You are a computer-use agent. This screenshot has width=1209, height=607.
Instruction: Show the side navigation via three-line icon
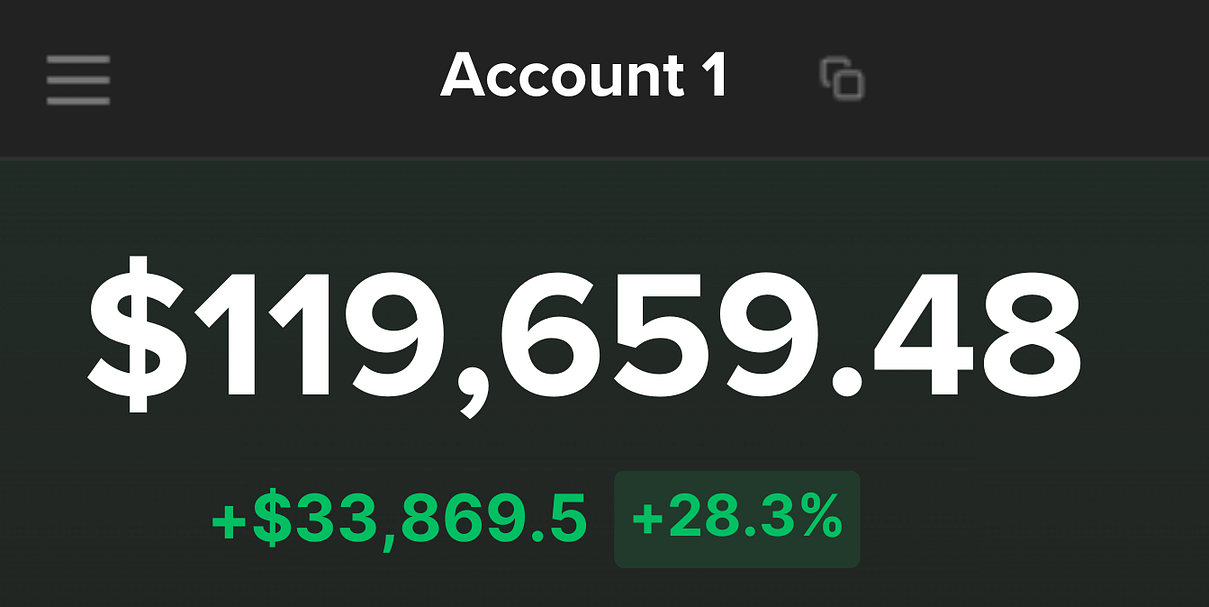tap(78, 79)
